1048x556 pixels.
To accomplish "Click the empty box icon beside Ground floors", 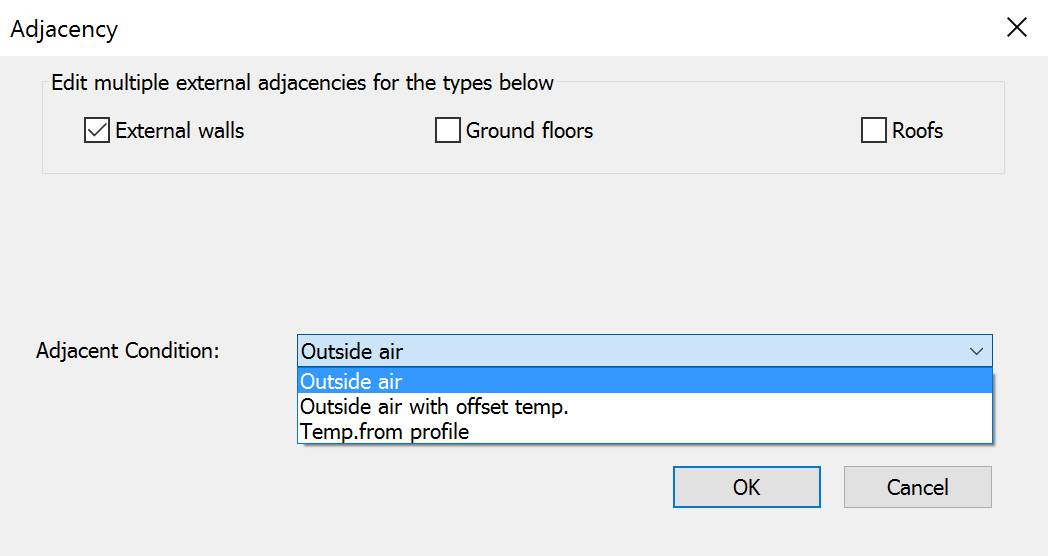I will pos(448,131).
